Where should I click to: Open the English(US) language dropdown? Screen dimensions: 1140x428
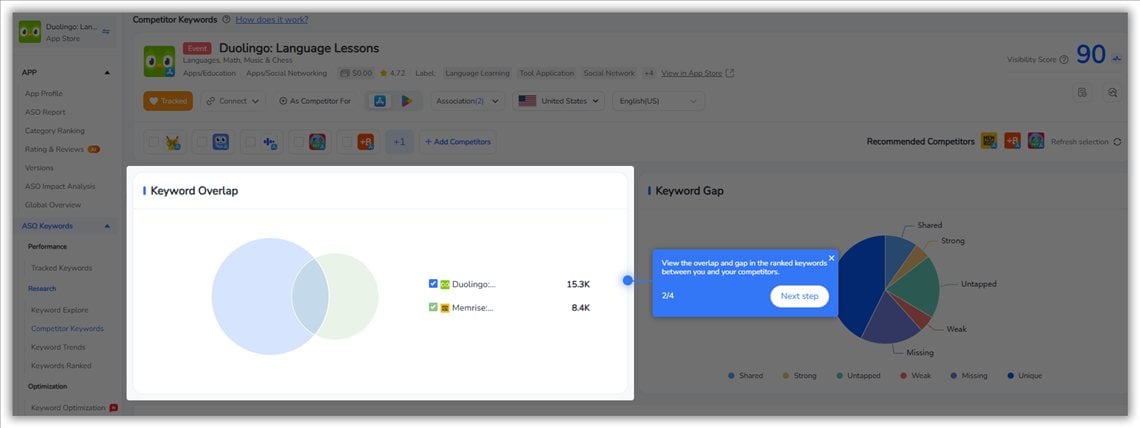pyautogui.click(x=659, y=101)
